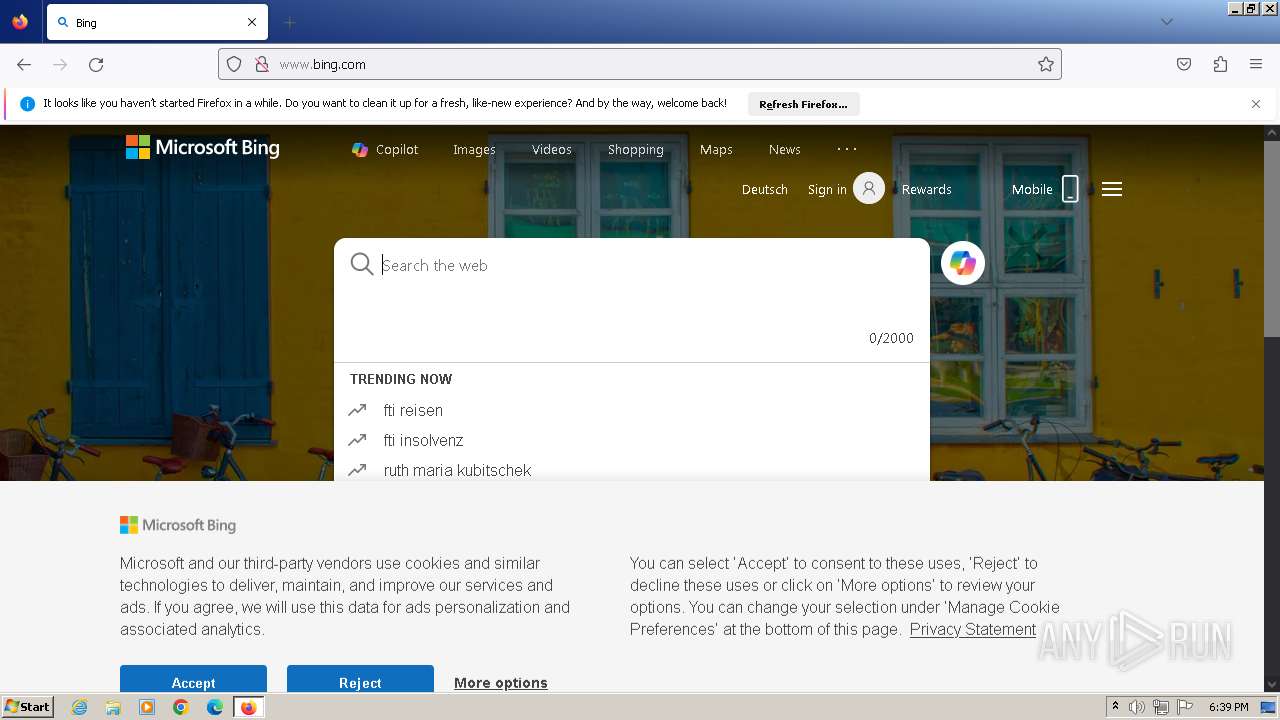
Task: Open the Bing hamburger settings menu
Action: pyautogui.click(x=1112, y=189)
